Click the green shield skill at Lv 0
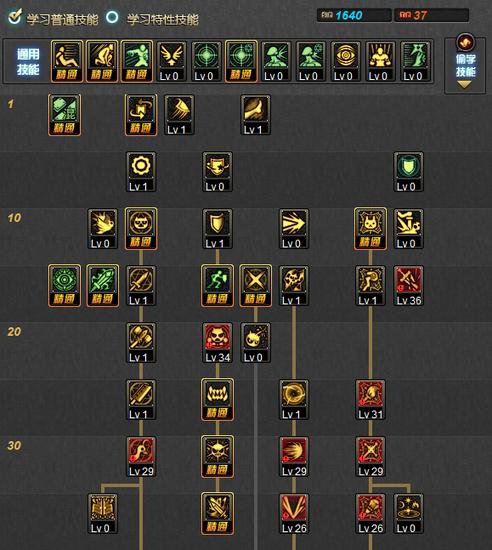This screenshot has height=550, width=492. coord(409,172)
